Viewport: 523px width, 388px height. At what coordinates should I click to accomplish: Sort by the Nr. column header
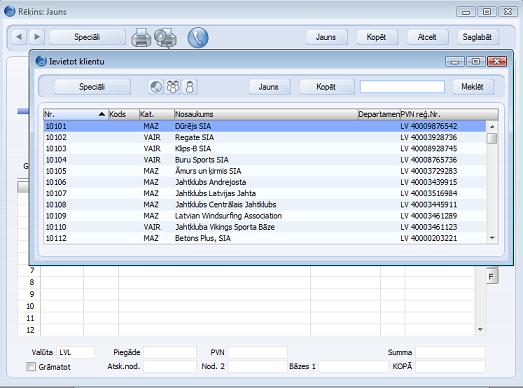[x=75, y=114]
